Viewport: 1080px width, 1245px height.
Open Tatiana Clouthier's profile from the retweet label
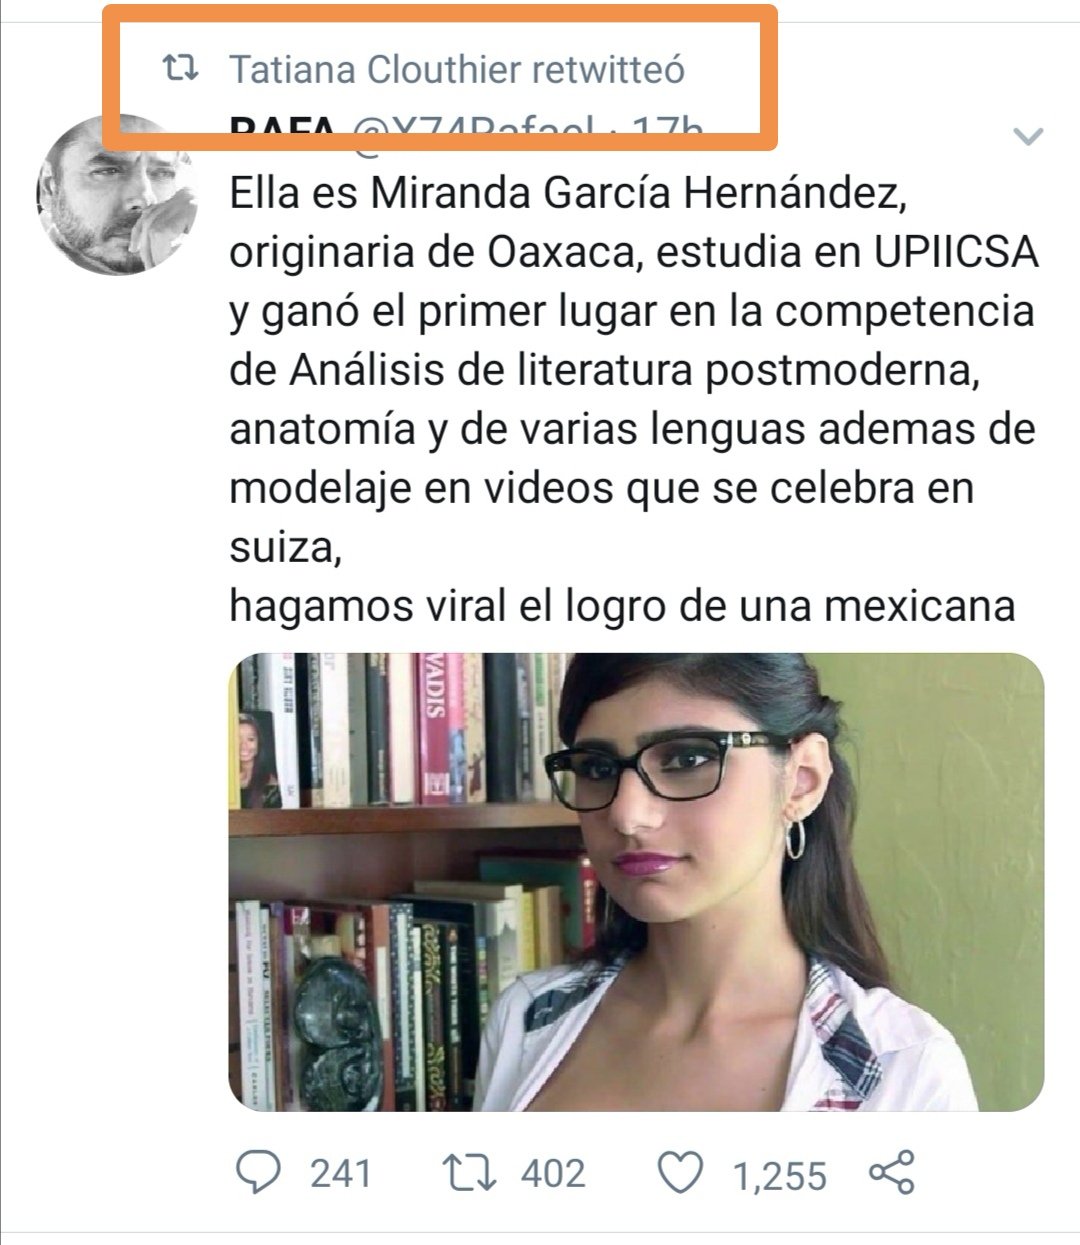point(376,70)
